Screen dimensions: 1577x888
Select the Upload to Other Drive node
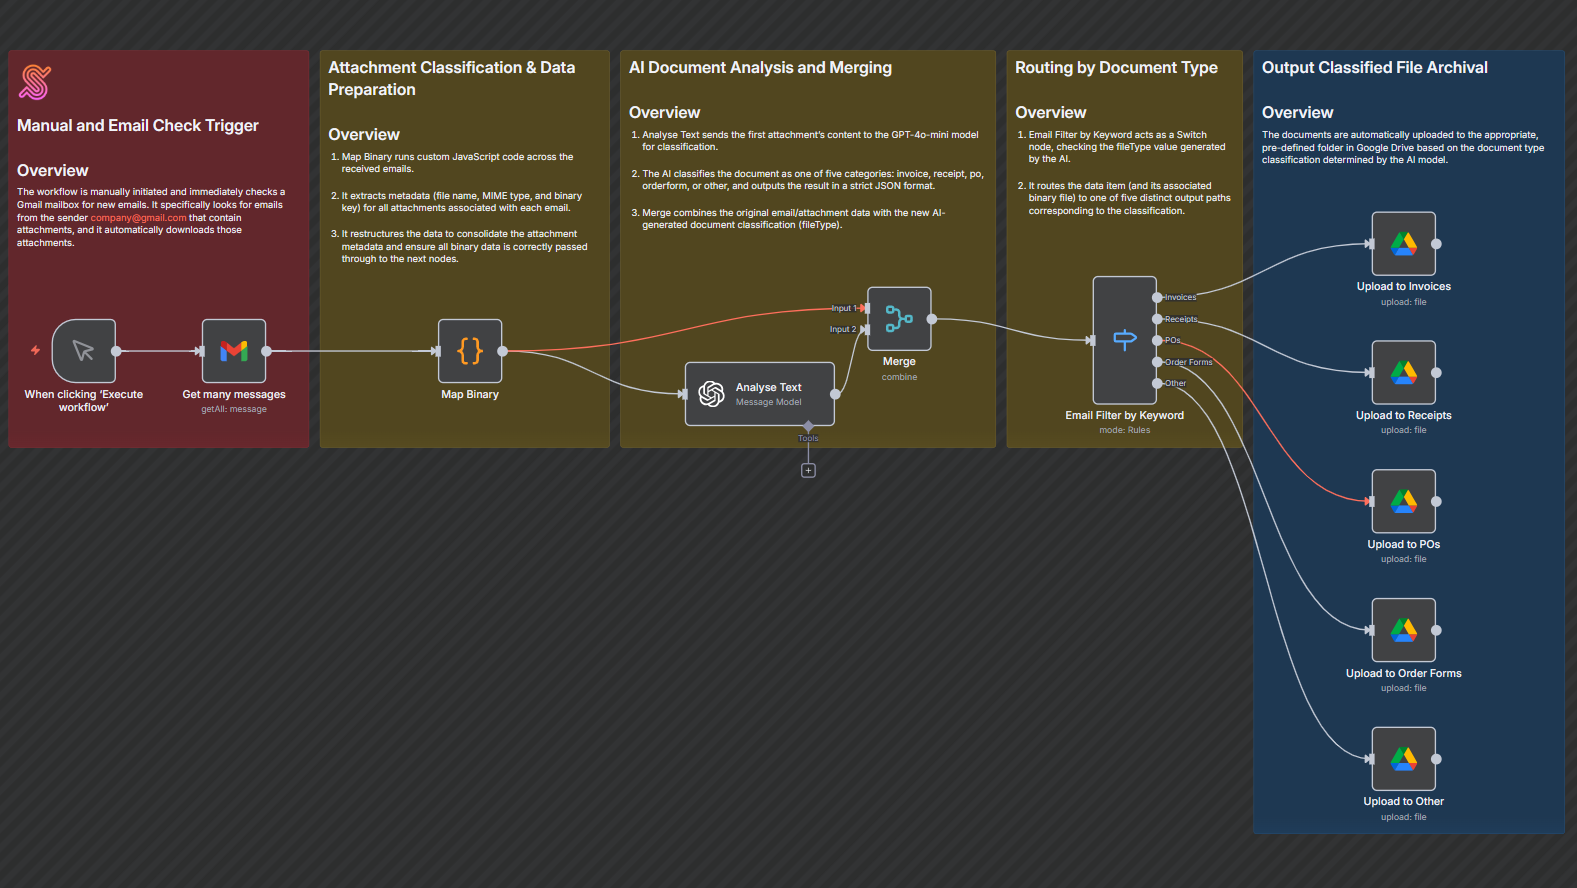pos(1403,759)
